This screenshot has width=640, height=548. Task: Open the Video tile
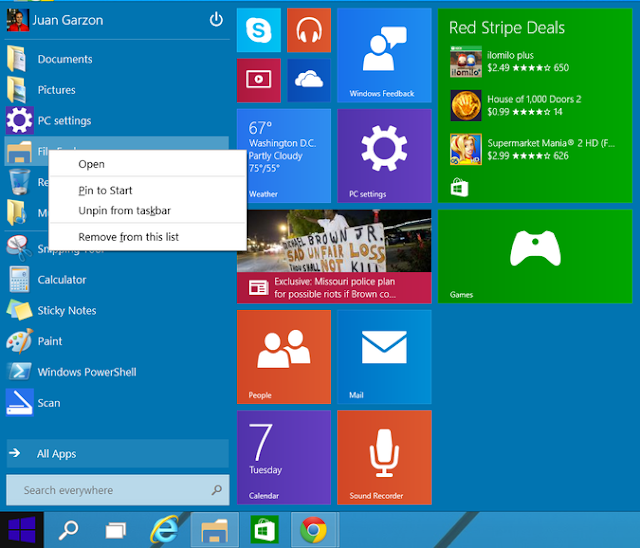[x=259, y=80]
